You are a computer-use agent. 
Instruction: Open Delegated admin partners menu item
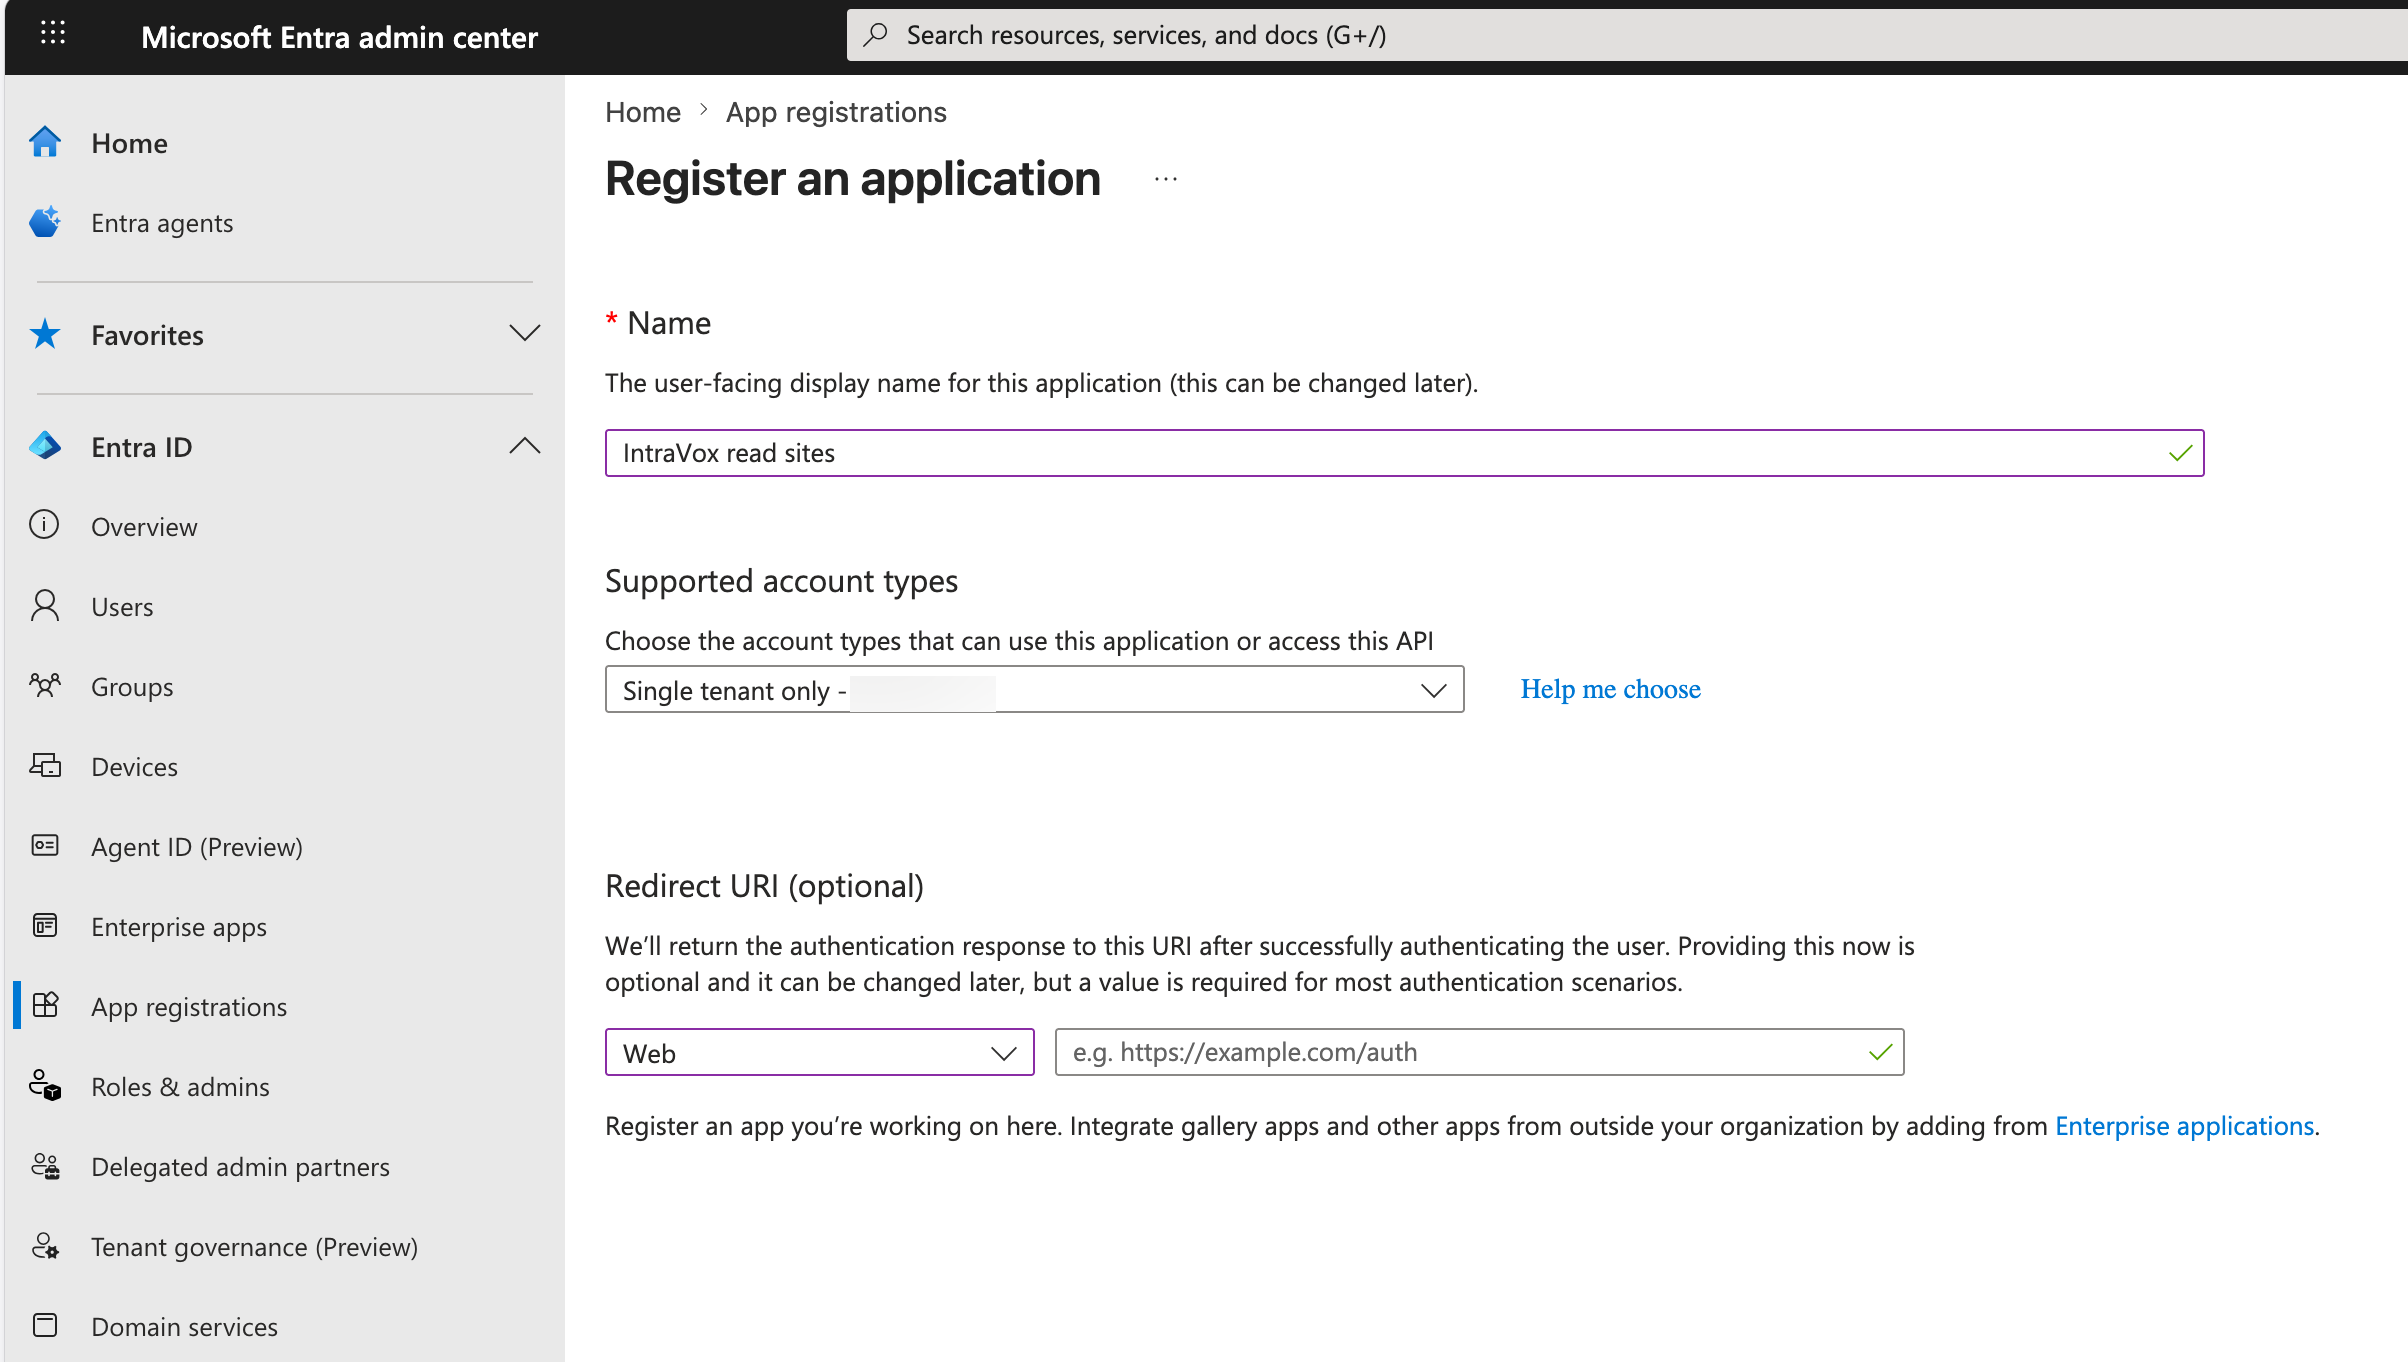point(240,1167)
